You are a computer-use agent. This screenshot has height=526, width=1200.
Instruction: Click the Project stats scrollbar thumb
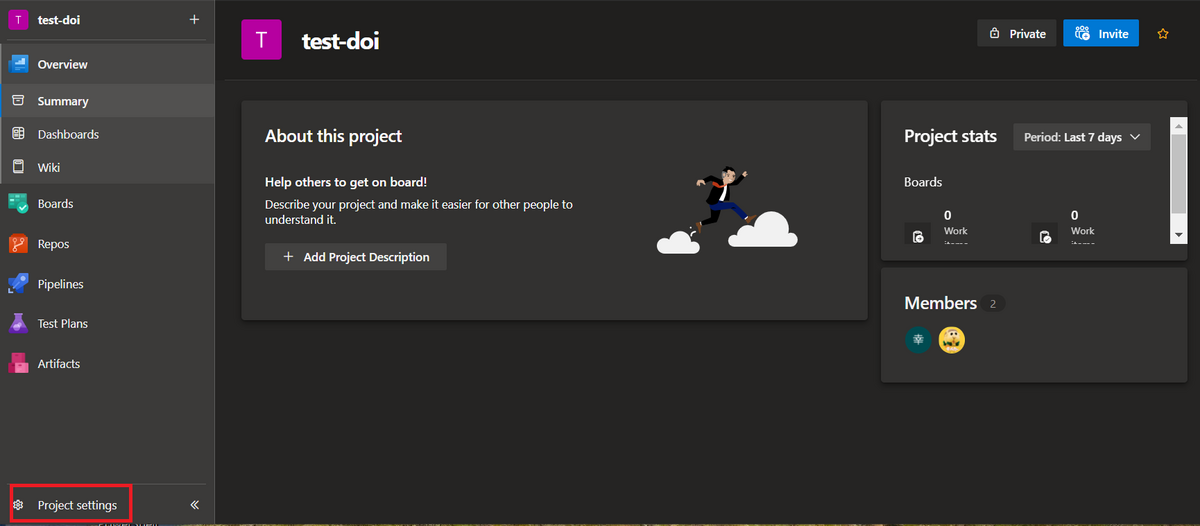[1179, 174]
